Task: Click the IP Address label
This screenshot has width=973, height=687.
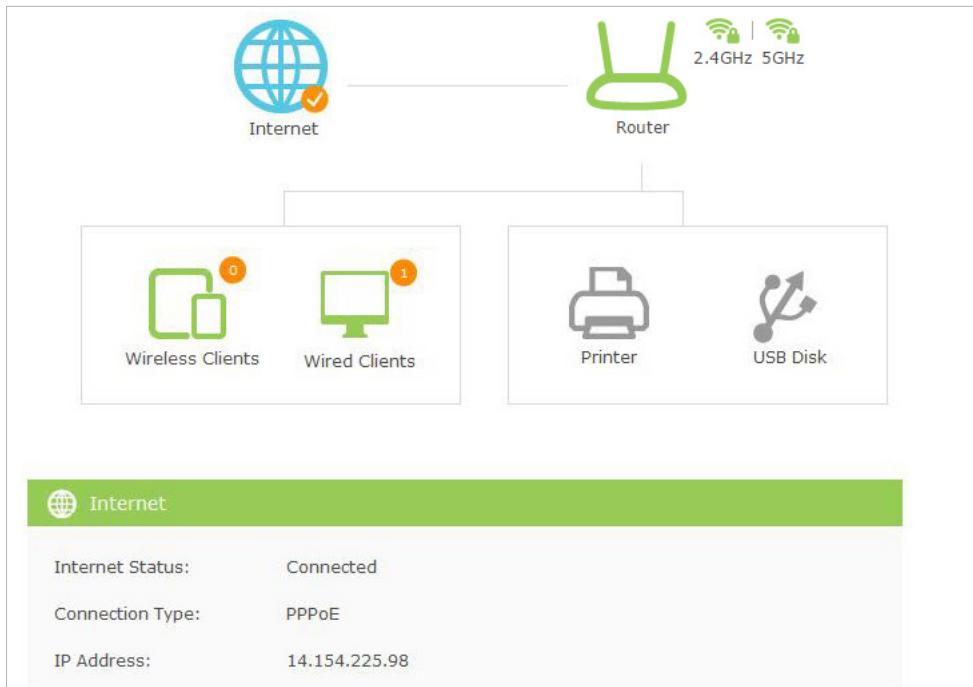Action: (102, 660)
